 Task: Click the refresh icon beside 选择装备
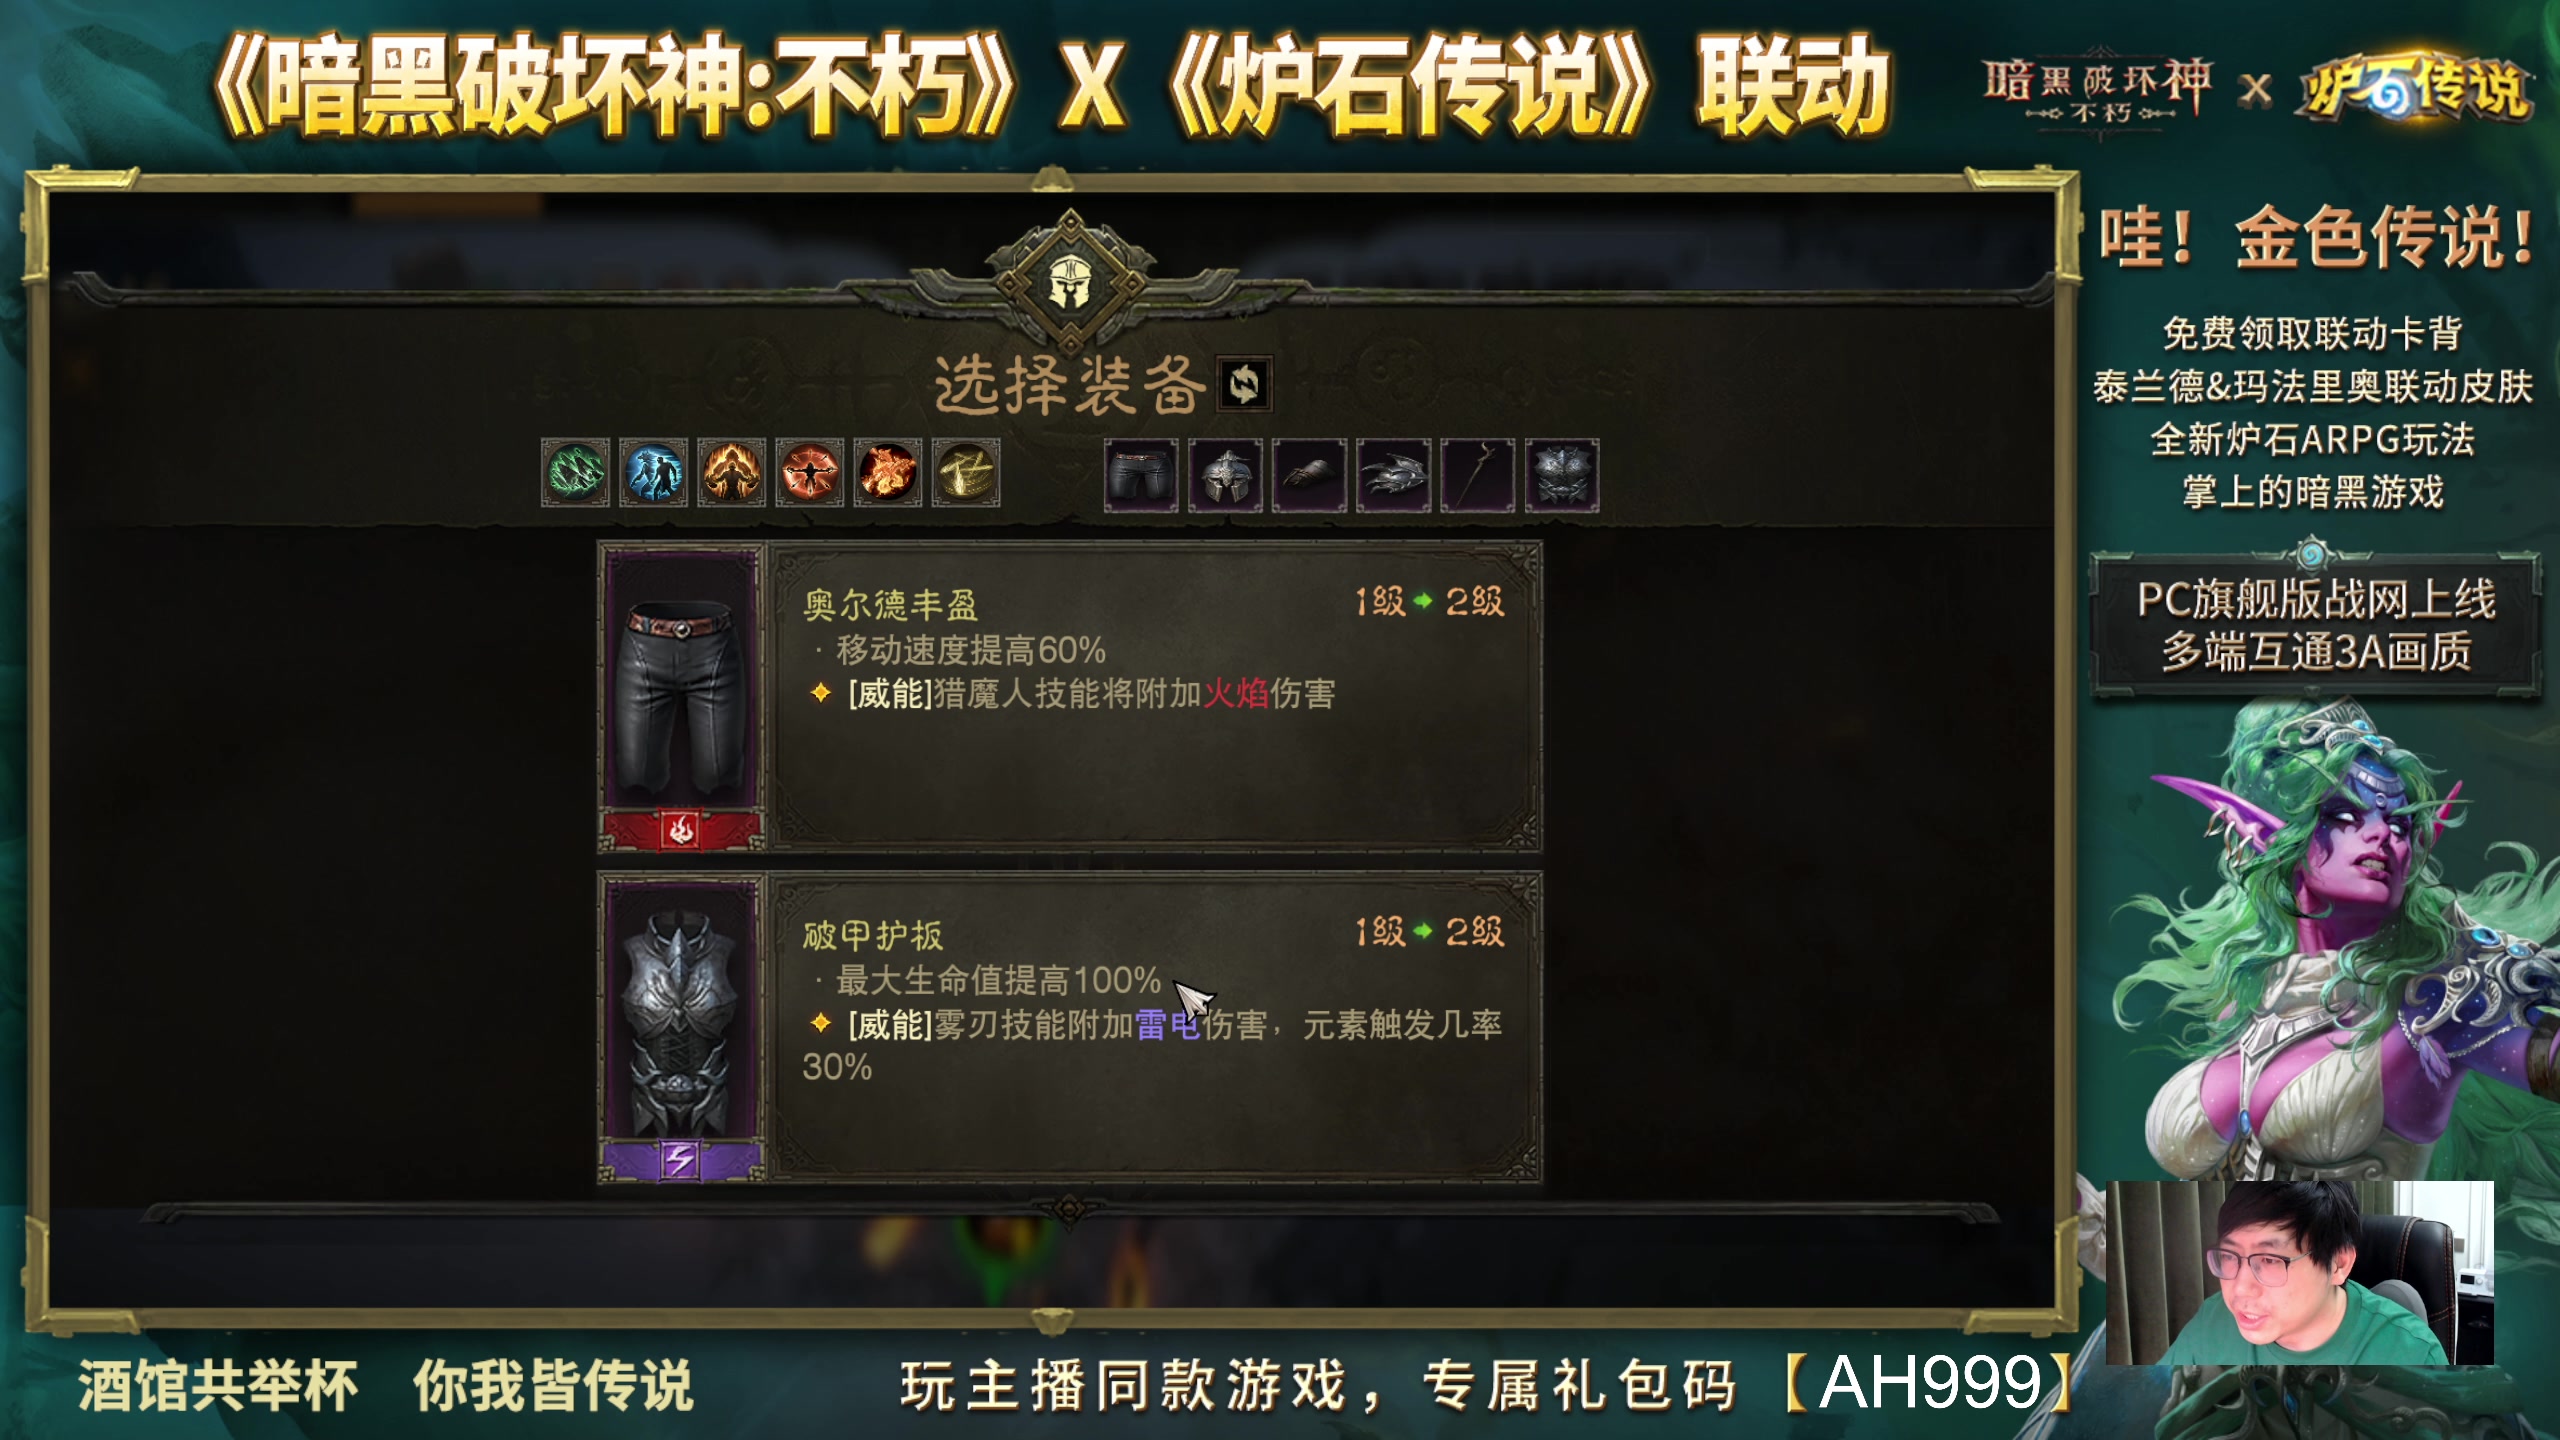point(1244,384)
